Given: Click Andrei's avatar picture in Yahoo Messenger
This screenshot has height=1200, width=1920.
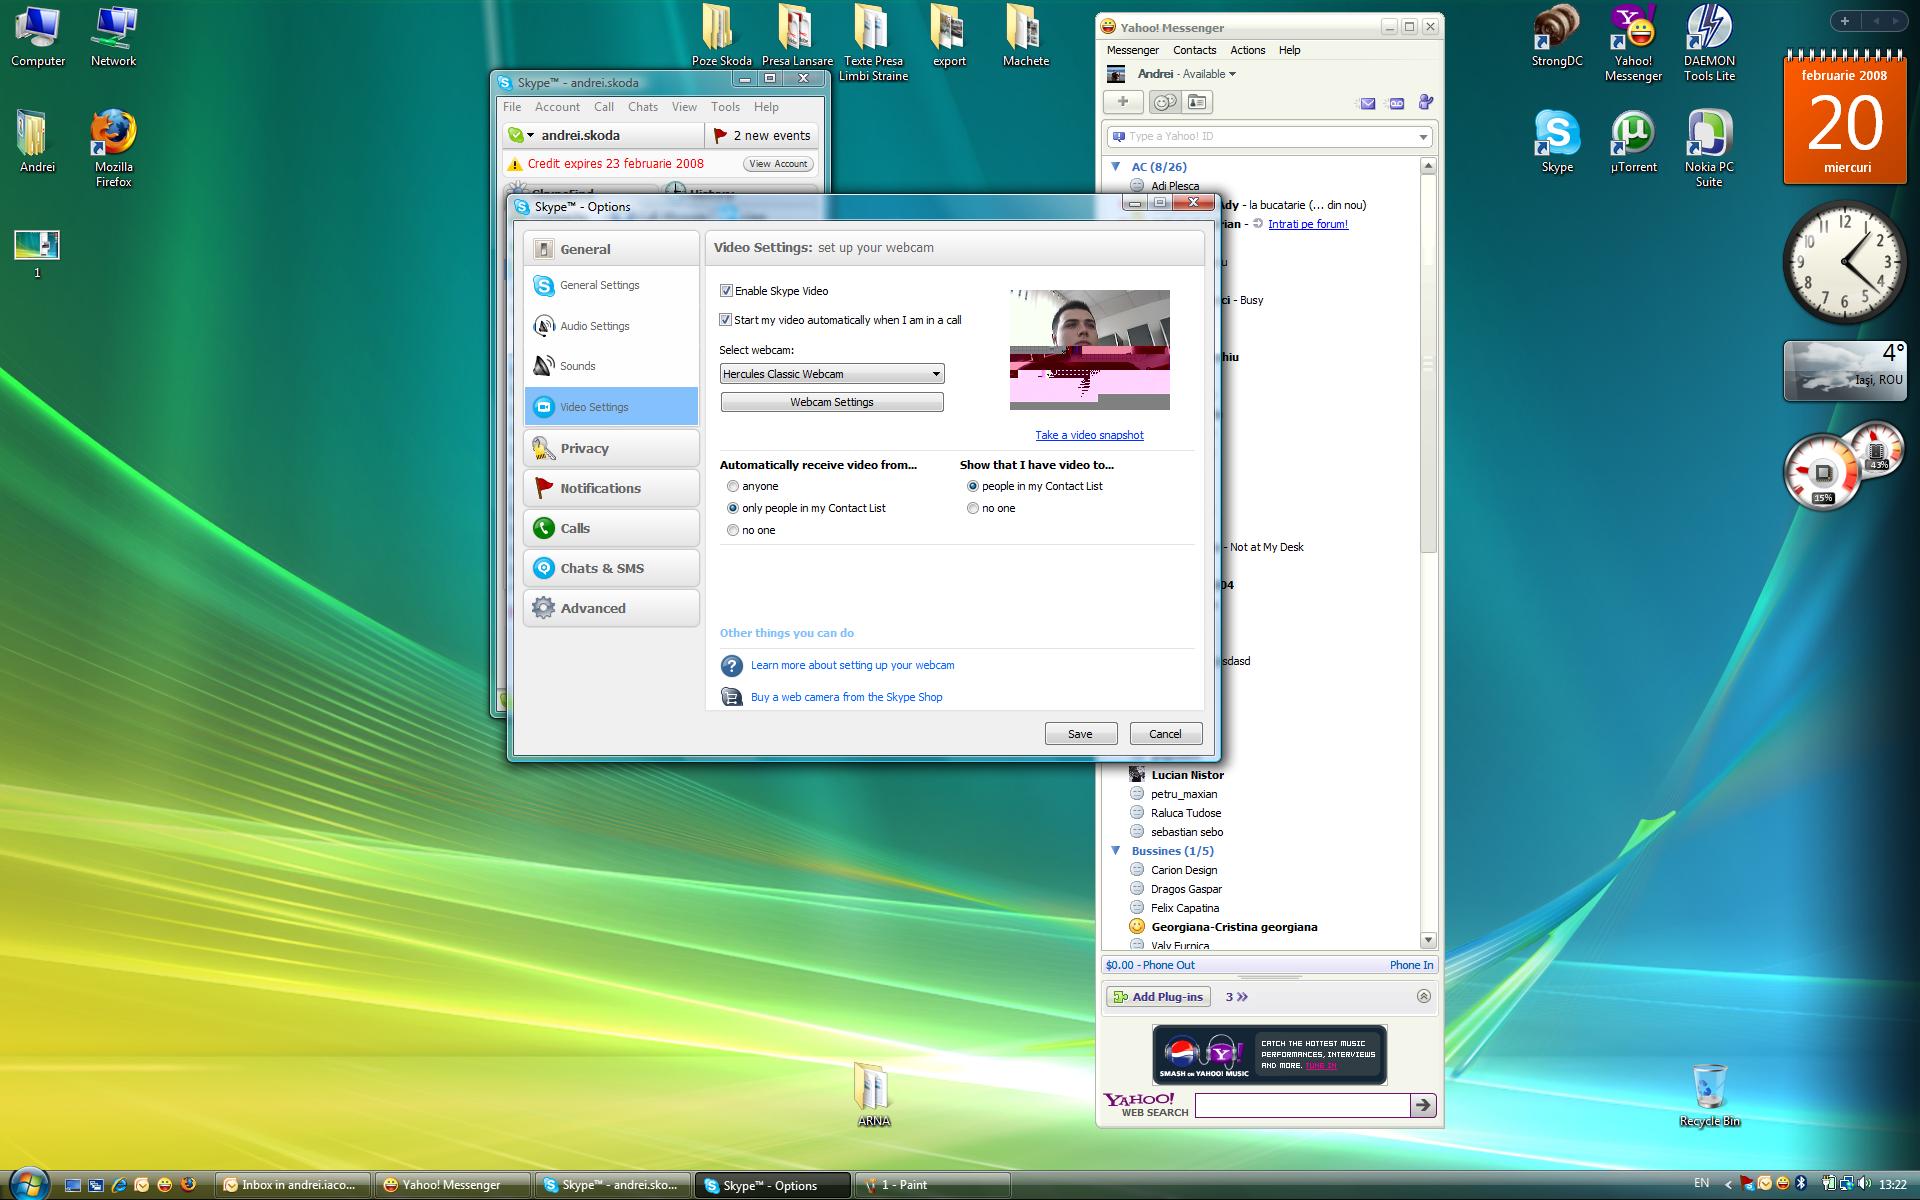Looking at the screenshot, I should [x=1116, y=74].
